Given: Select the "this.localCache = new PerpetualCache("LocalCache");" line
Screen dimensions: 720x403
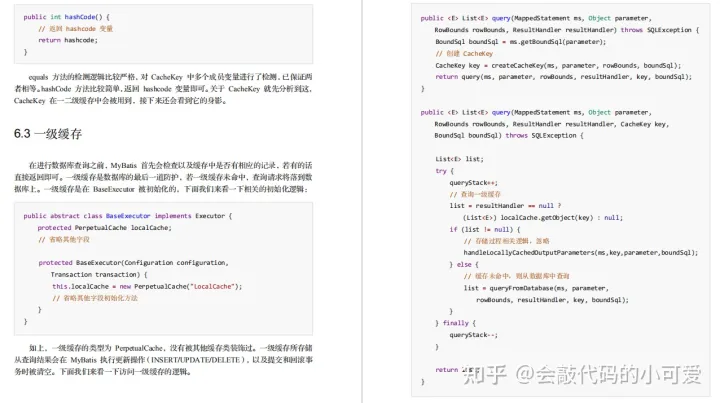Looking at the screenshot, I should coord(147,286).
